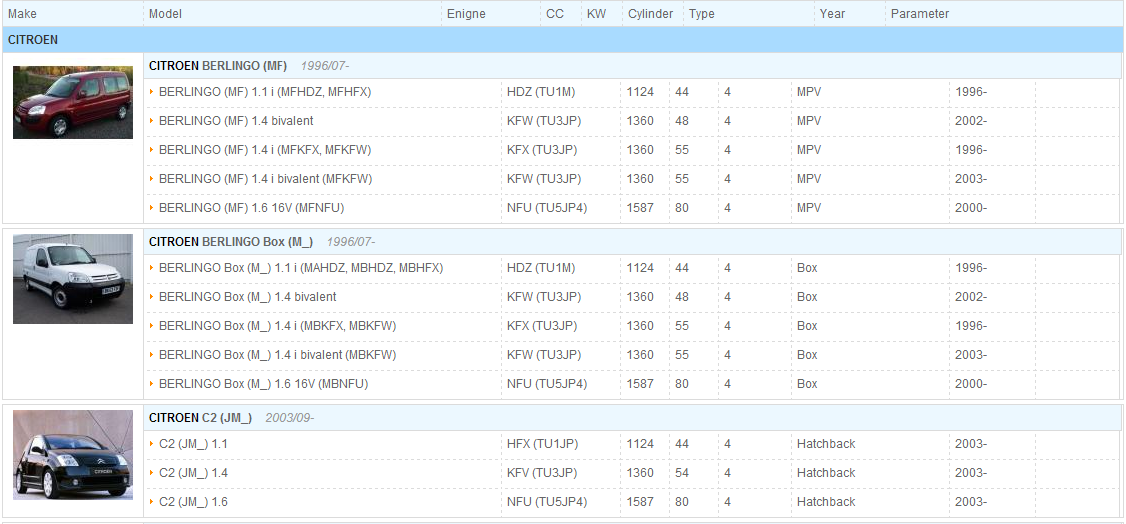Click the orange arrow beside BERLINGO Box 1.1 i
Screen dimensions: 1126x524
click(x=152, y=268)
